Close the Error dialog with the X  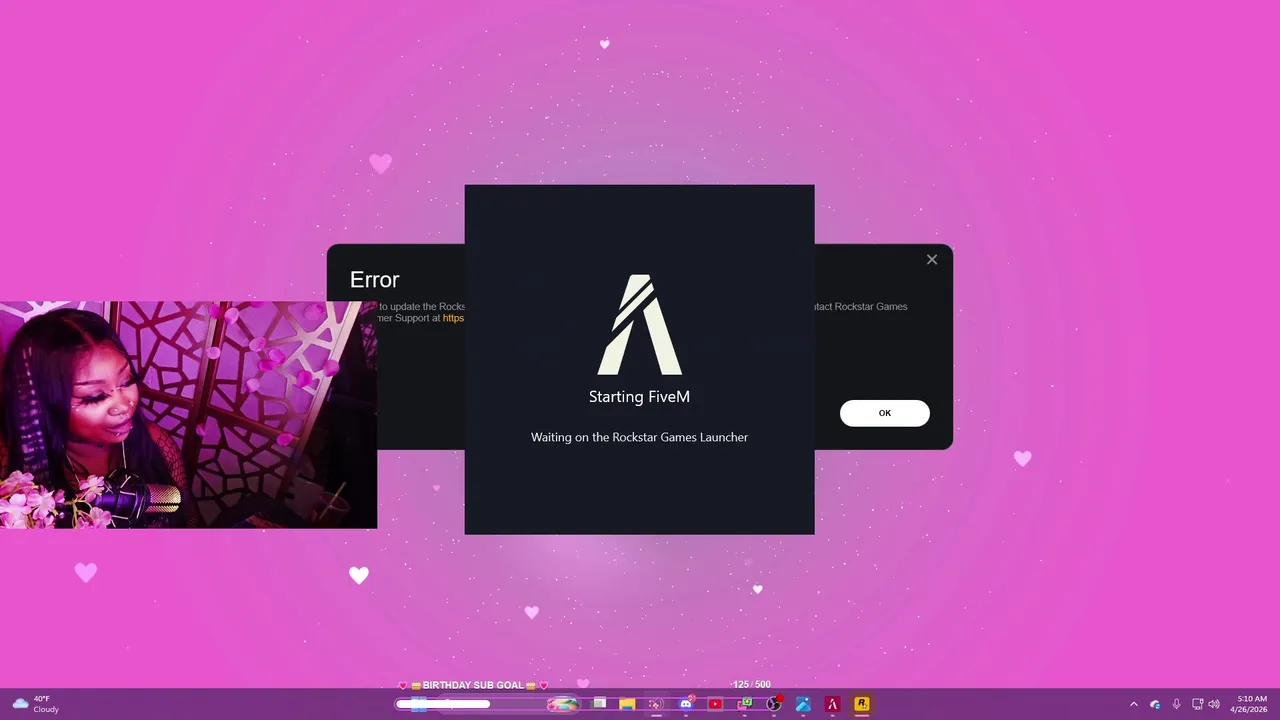[932, 260]
